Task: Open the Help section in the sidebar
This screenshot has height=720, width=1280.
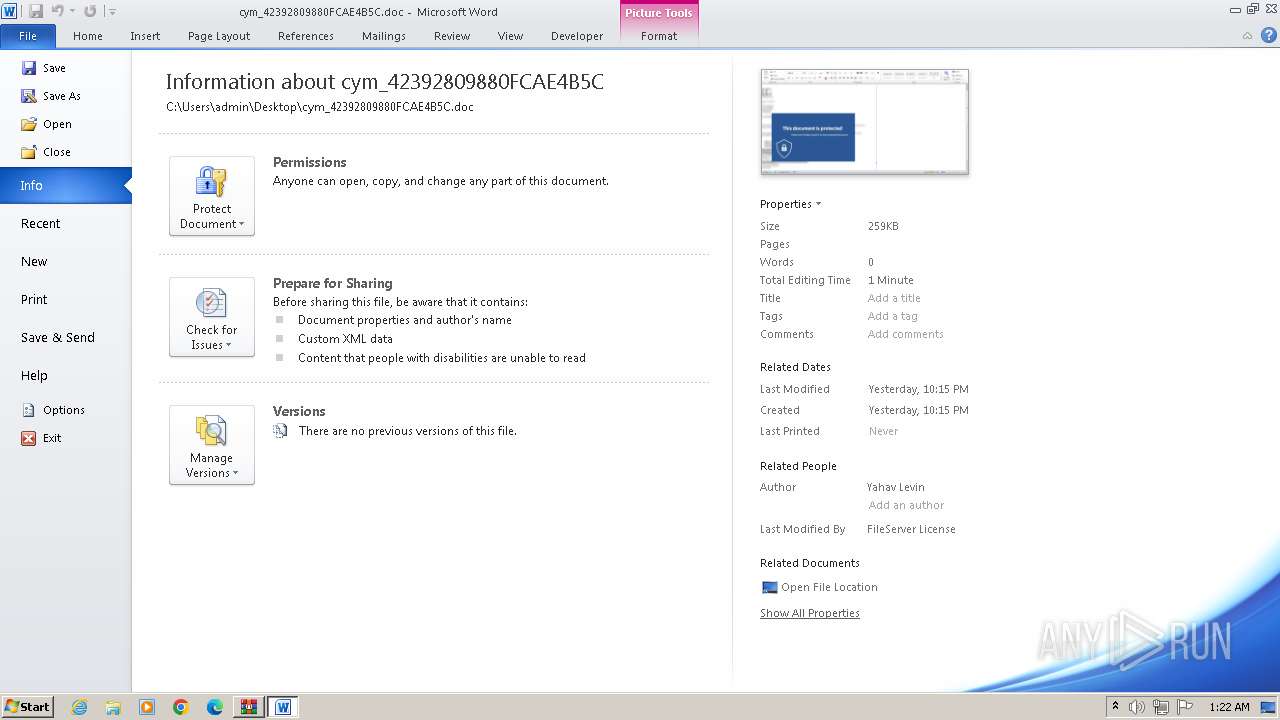Action: [34, 376]
